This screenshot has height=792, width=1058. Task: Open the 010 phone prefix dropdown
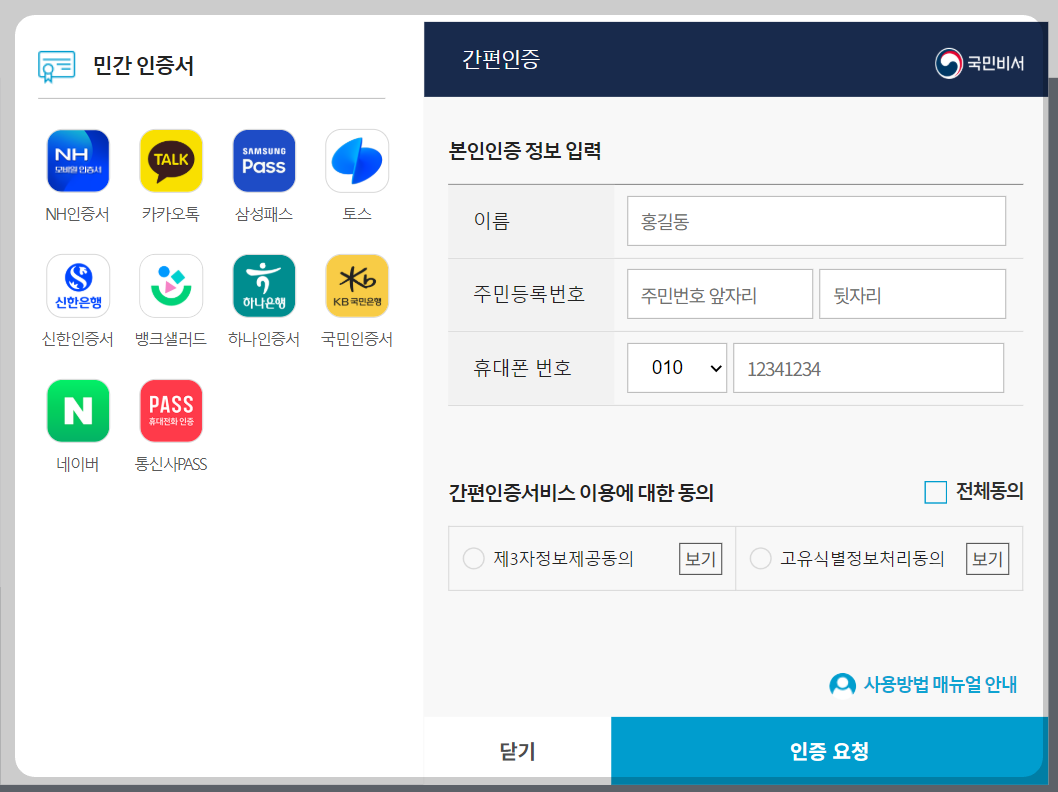[x=677, y=368]
